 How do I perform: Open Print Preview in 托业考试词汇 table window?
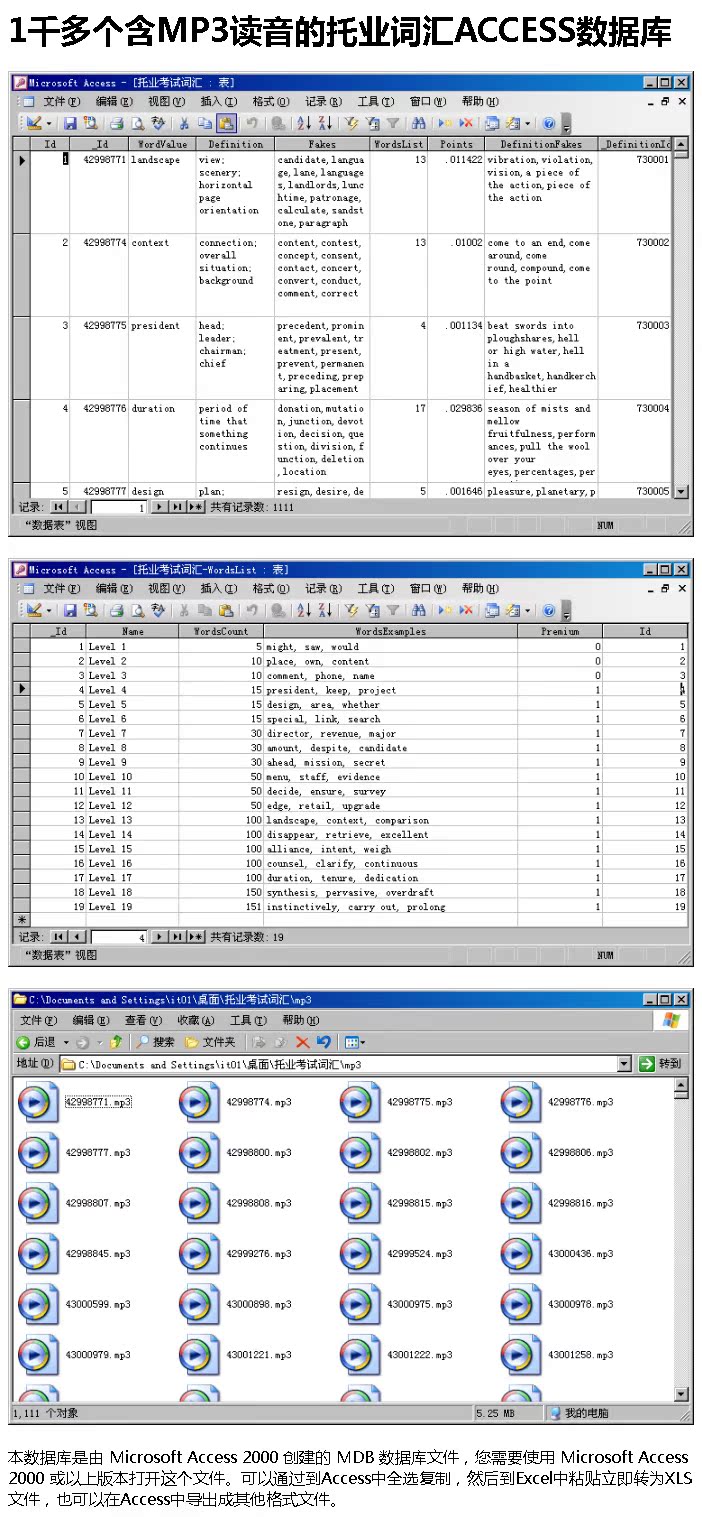pyautogui.click(x=137, y=123)
